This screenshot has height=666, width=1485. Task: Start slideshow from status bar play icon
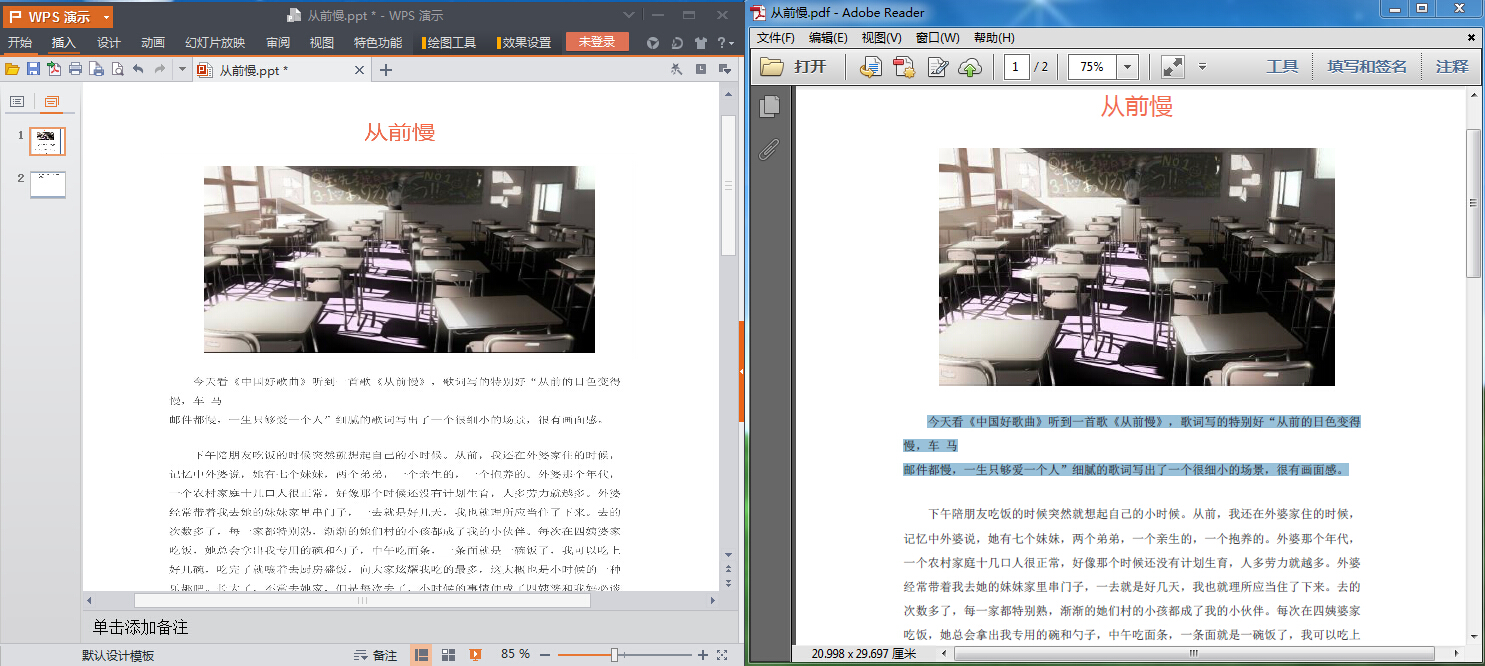[476, 655]
